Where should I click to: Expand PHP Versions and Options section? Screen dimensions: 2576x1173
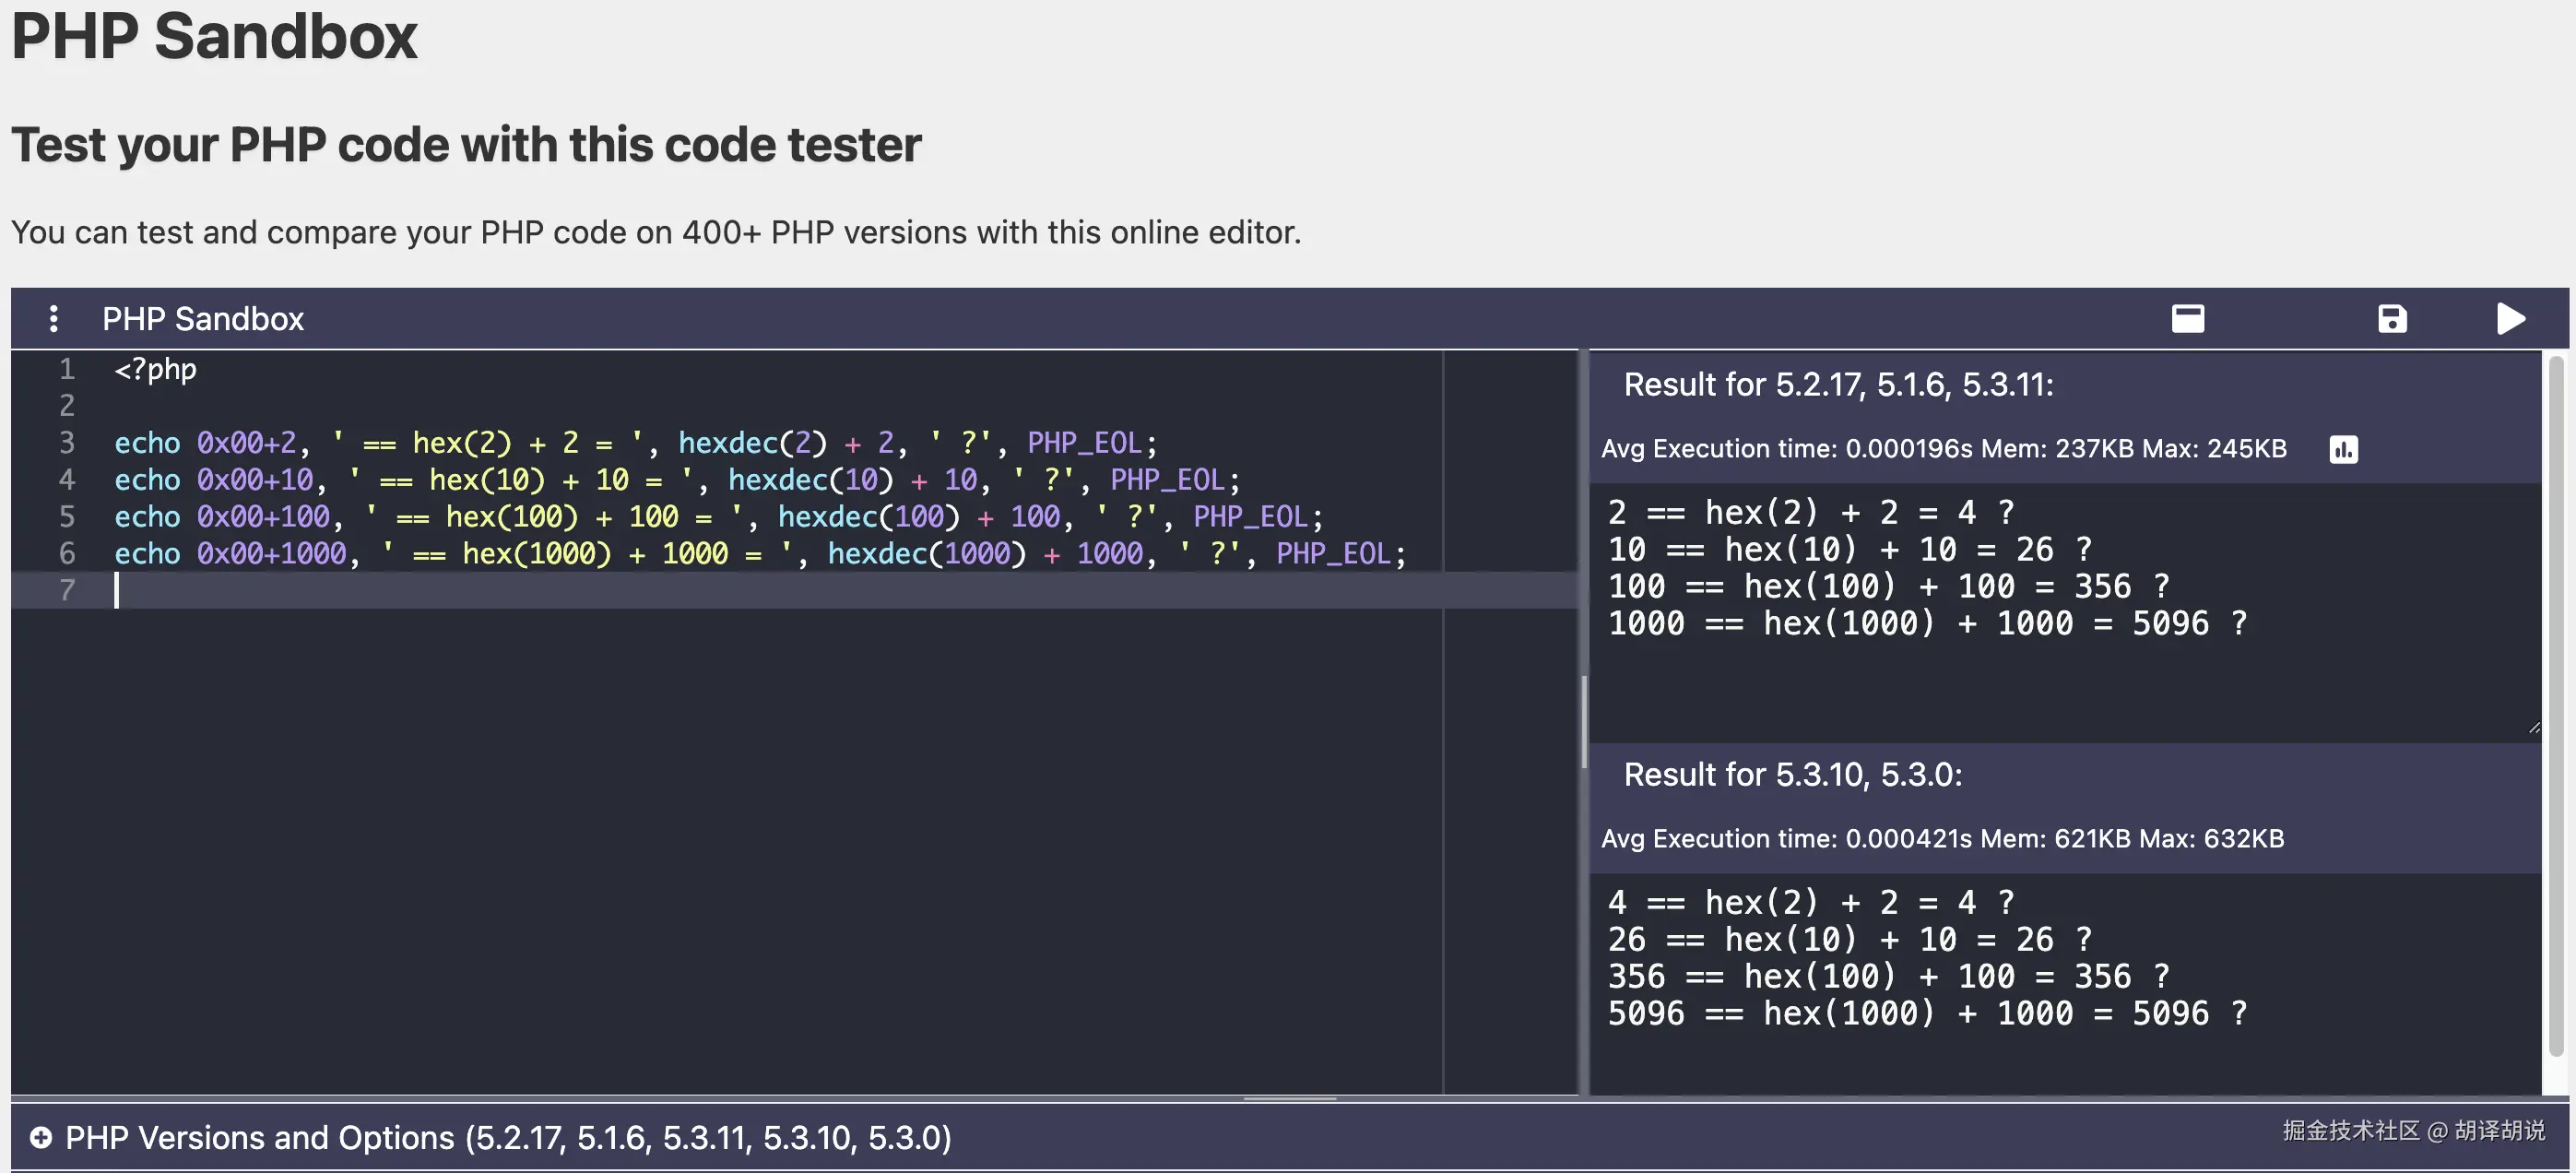click(x=508, y=1137)
